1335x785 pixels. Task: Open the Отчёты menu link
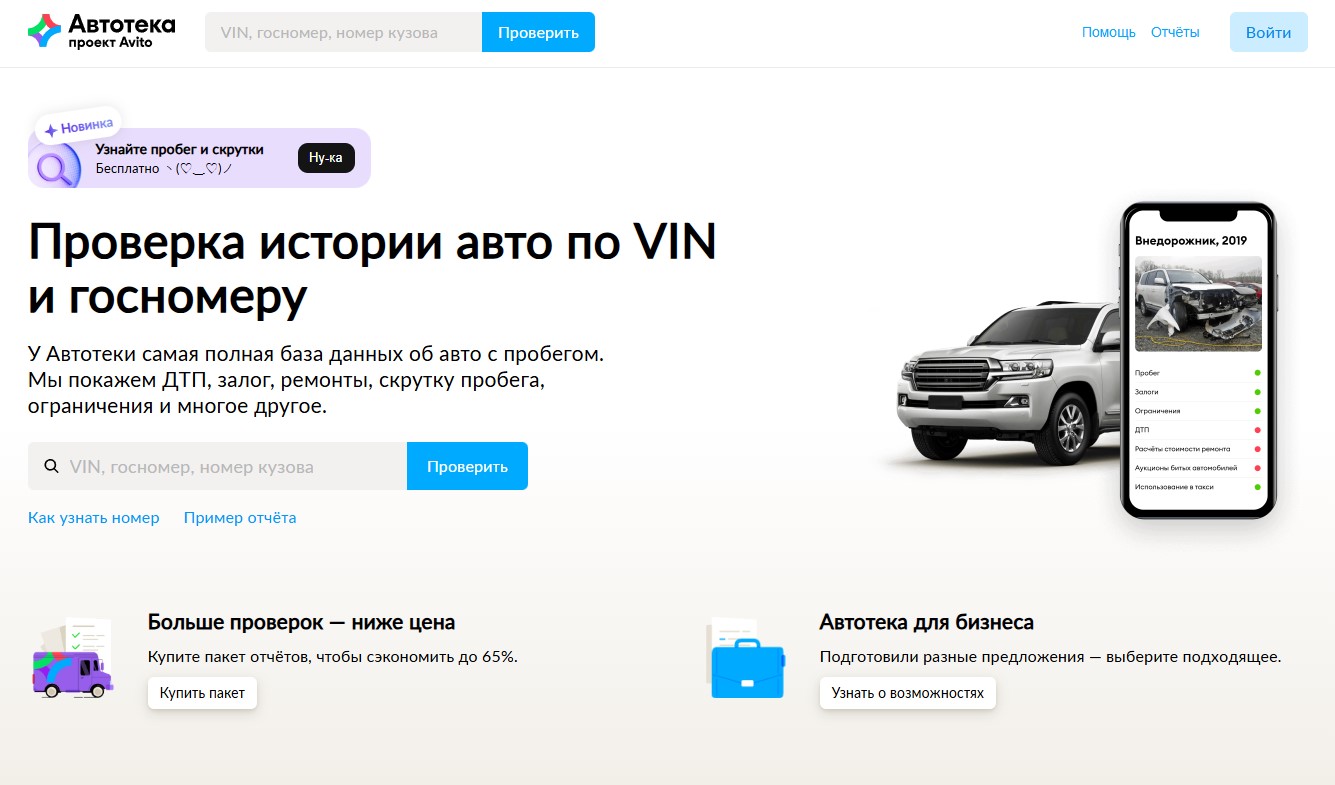[x=1175, y=32]
